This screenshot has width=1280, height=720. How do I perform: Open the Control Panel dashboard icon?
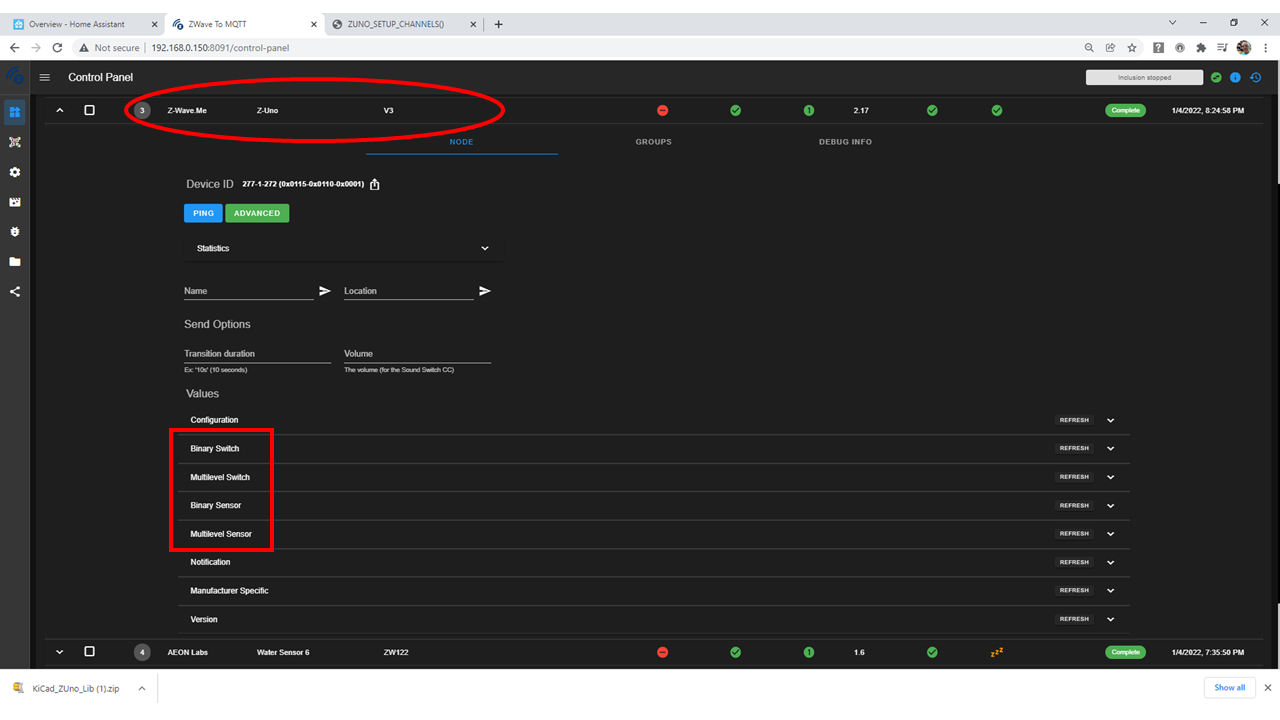[14, 112]
